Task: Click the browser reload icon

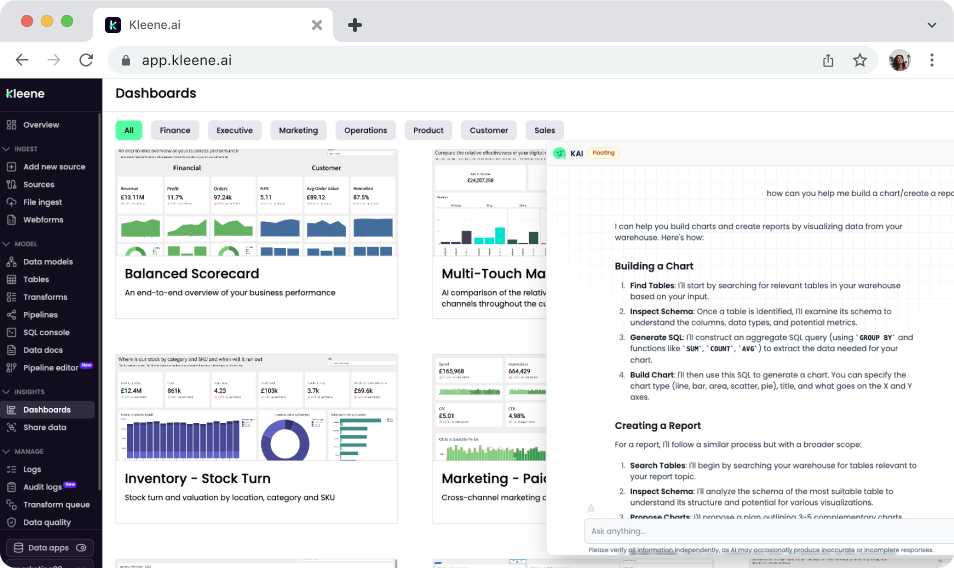Action: click(86, 60)
